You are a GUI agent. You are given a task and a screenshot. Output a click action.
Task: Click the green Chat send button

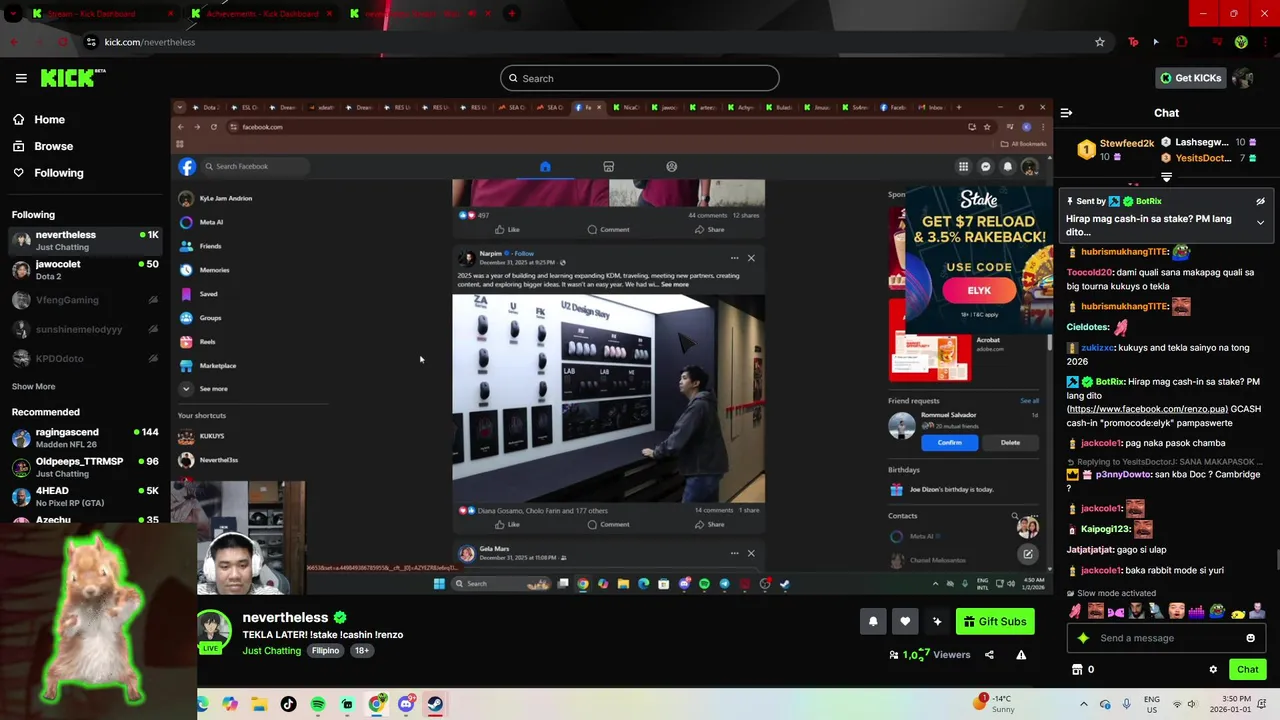(x=1247, y=670)
